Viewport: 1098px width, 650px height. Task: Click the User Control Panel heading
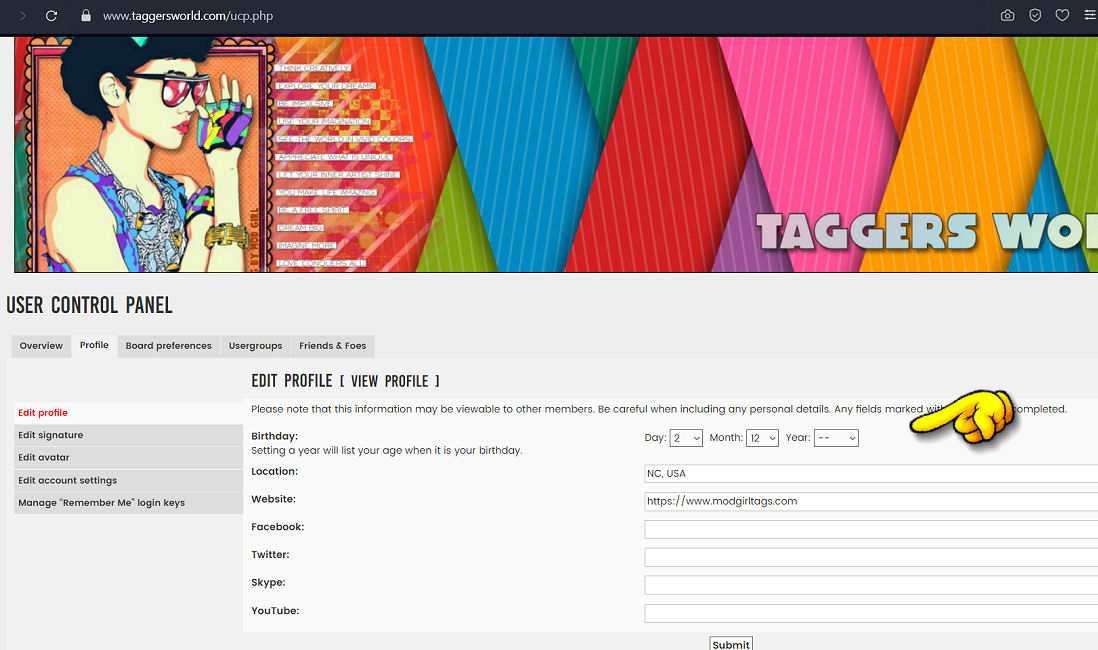tap(90, 305)
